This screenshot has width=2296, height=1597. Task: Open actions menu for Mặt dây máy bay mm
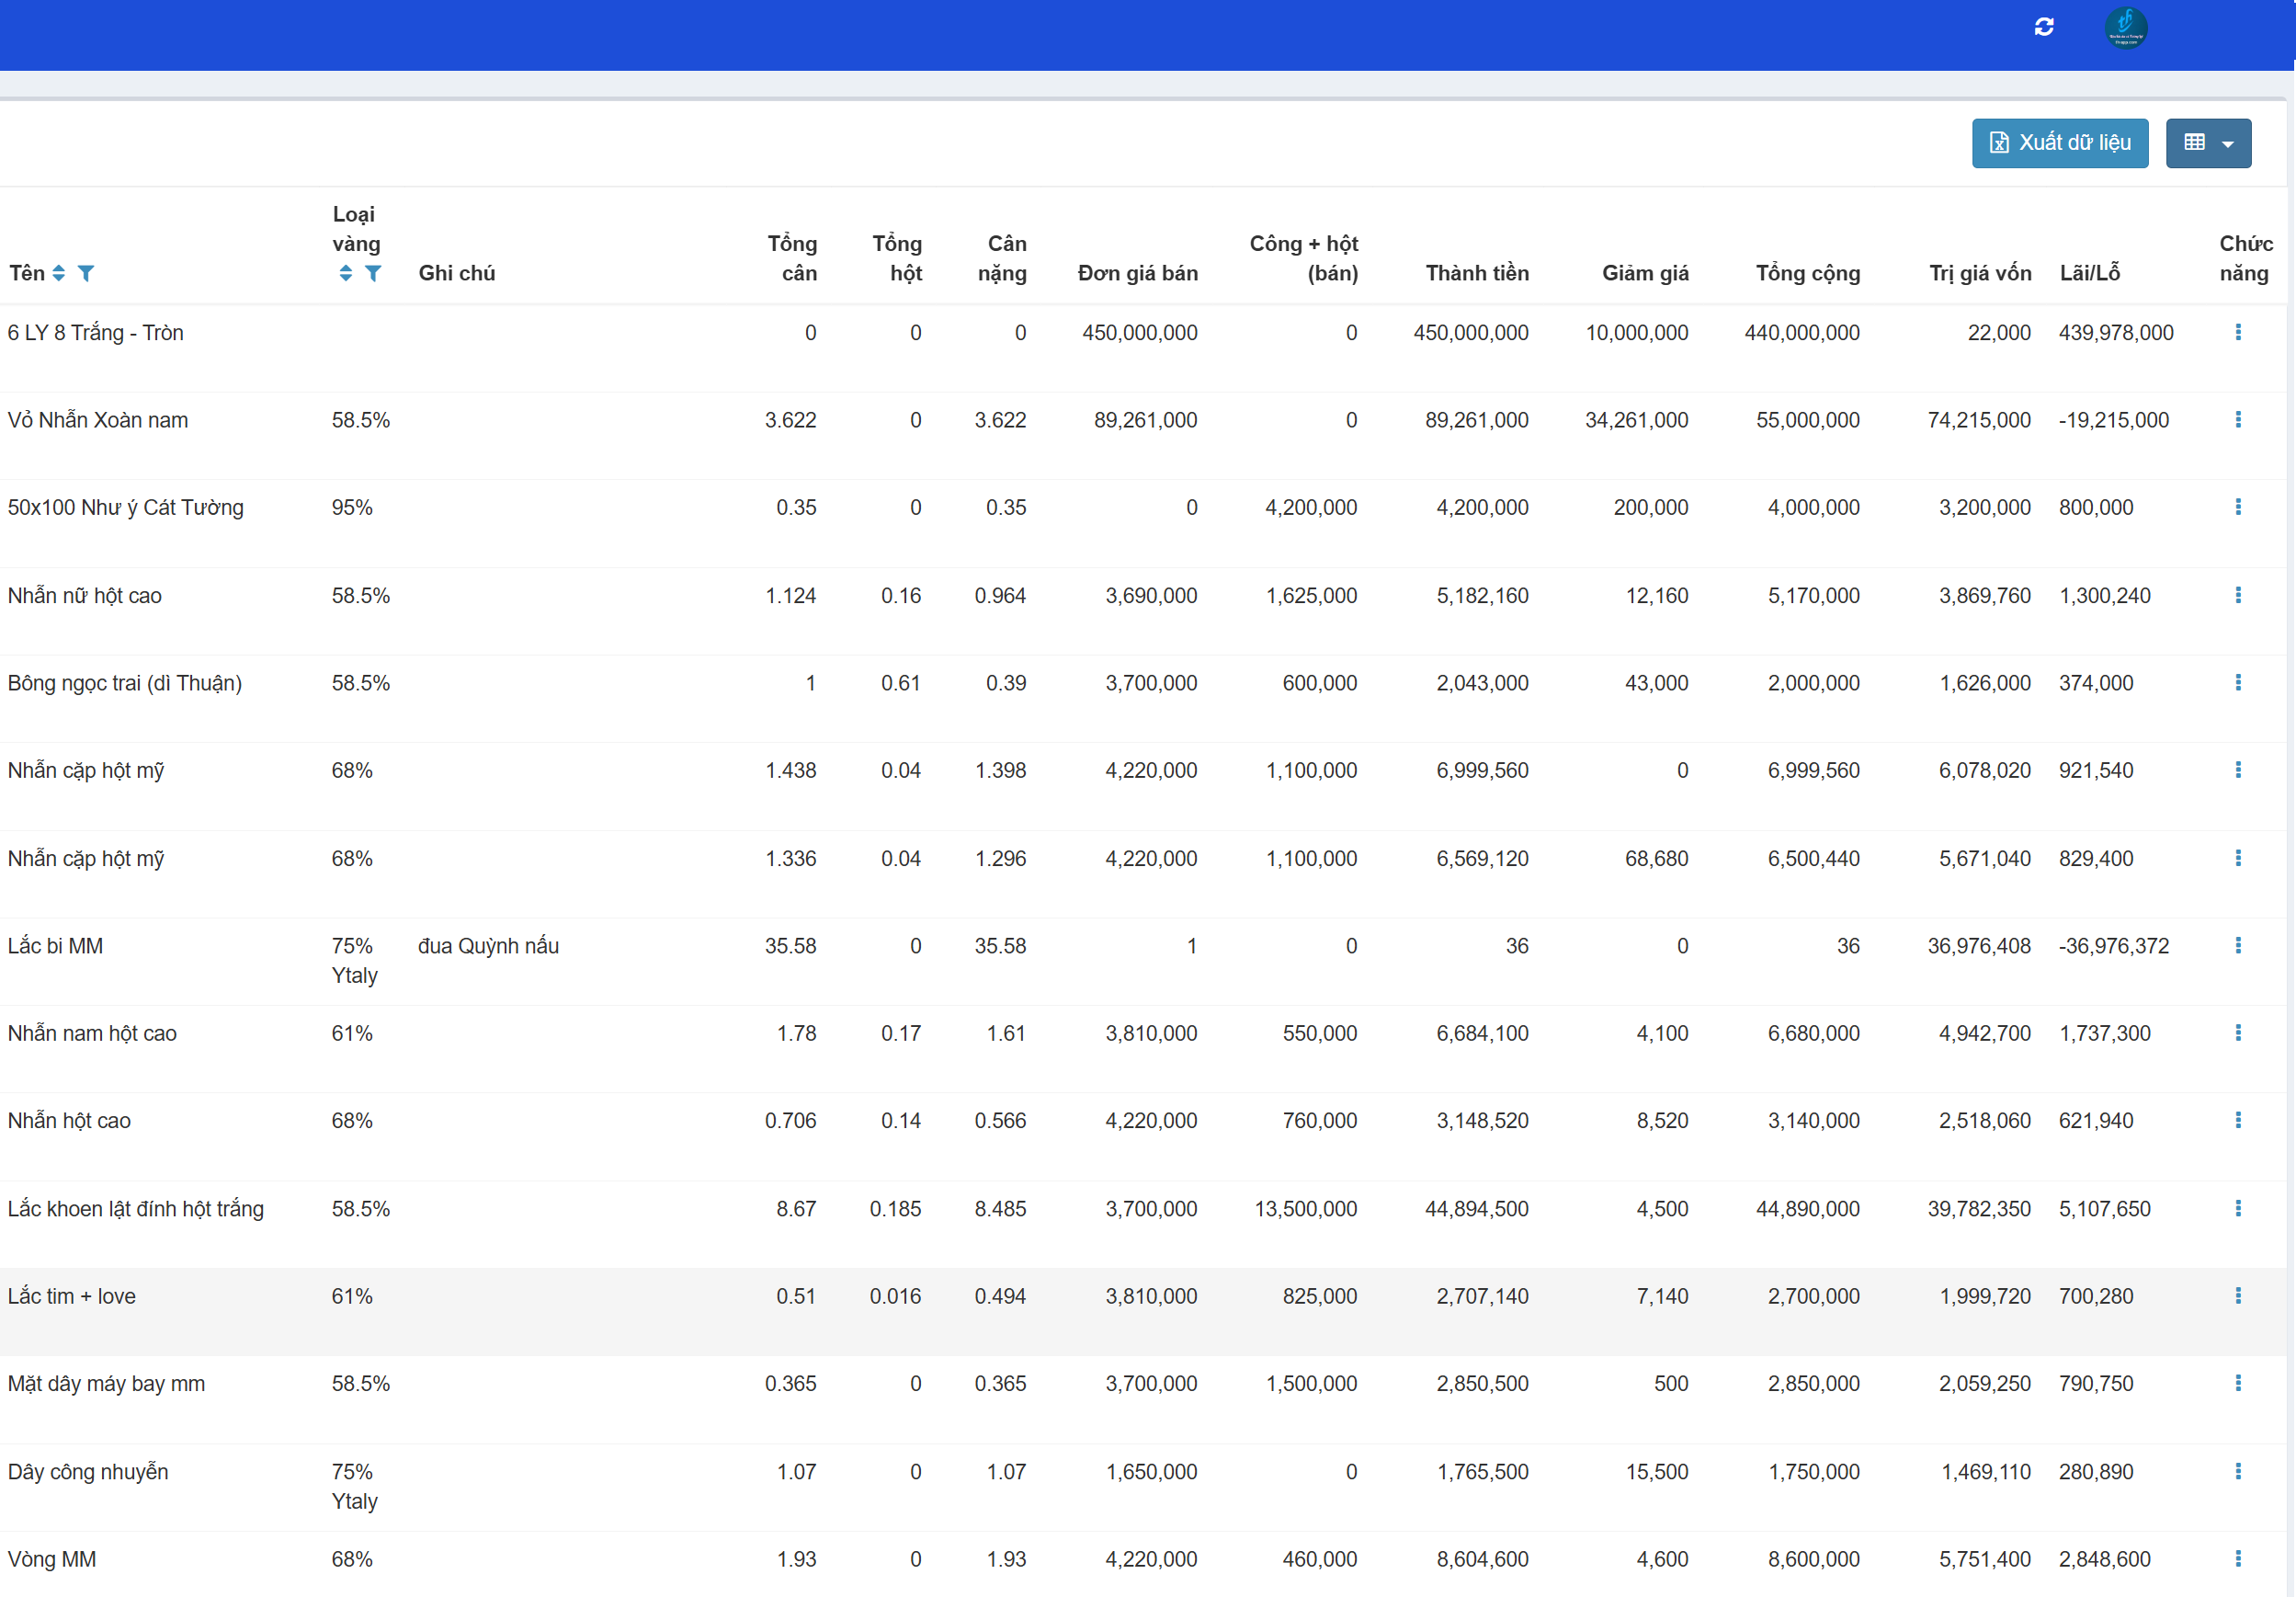tap(2238, 1384)
